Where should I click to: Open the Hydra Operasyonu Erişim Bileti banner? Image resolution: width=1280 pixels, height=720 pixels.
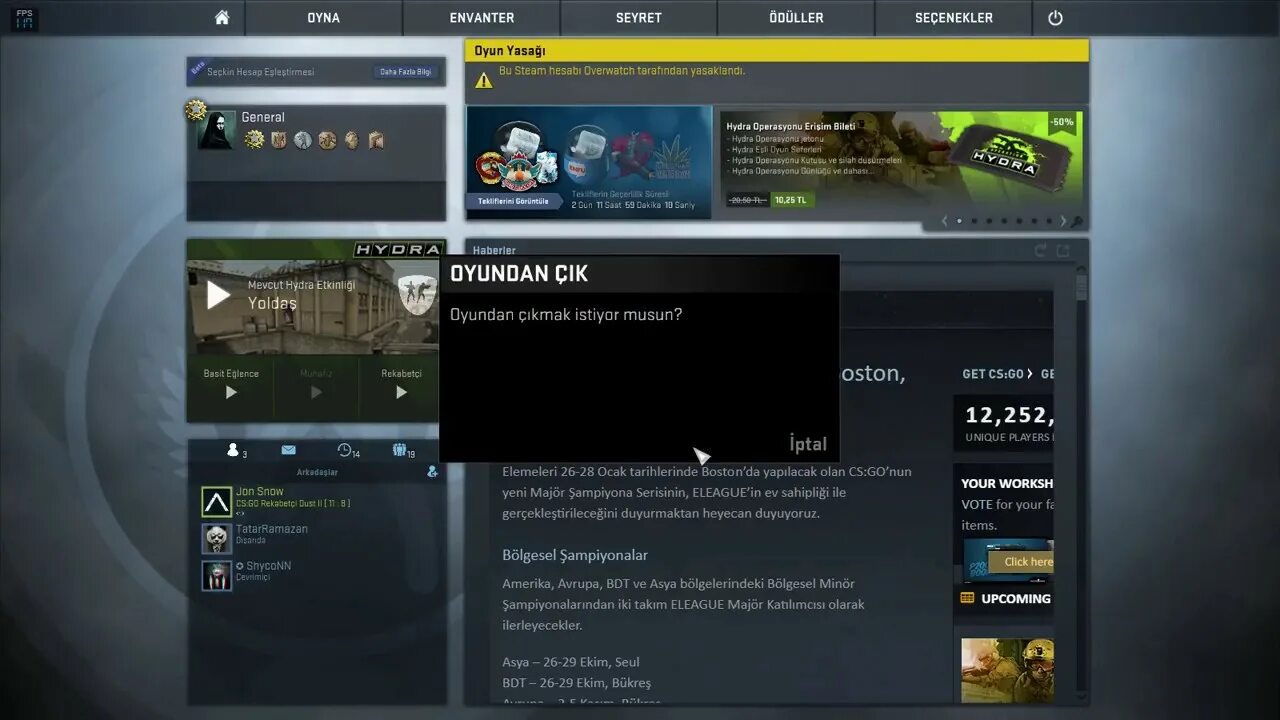[x=900, y=162]
